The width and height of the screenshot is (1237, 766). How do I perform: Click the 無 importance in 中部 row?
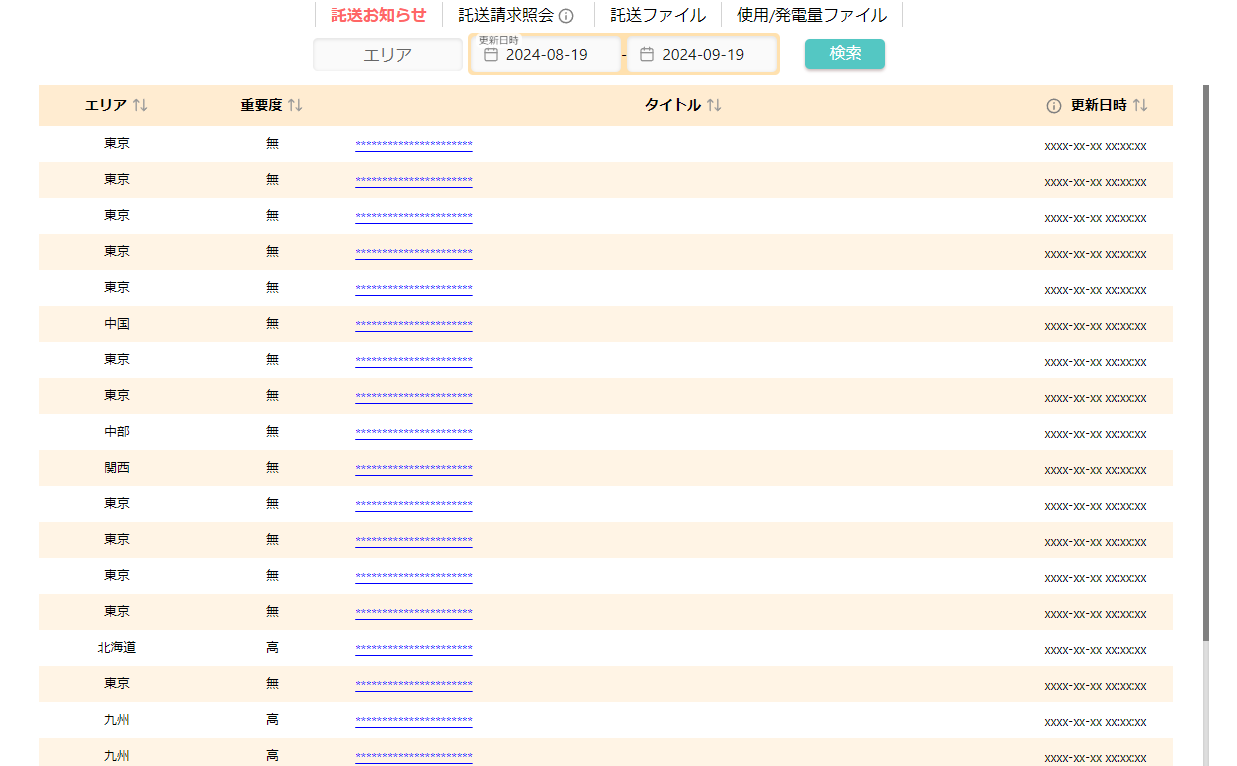(x=272, y=432)
